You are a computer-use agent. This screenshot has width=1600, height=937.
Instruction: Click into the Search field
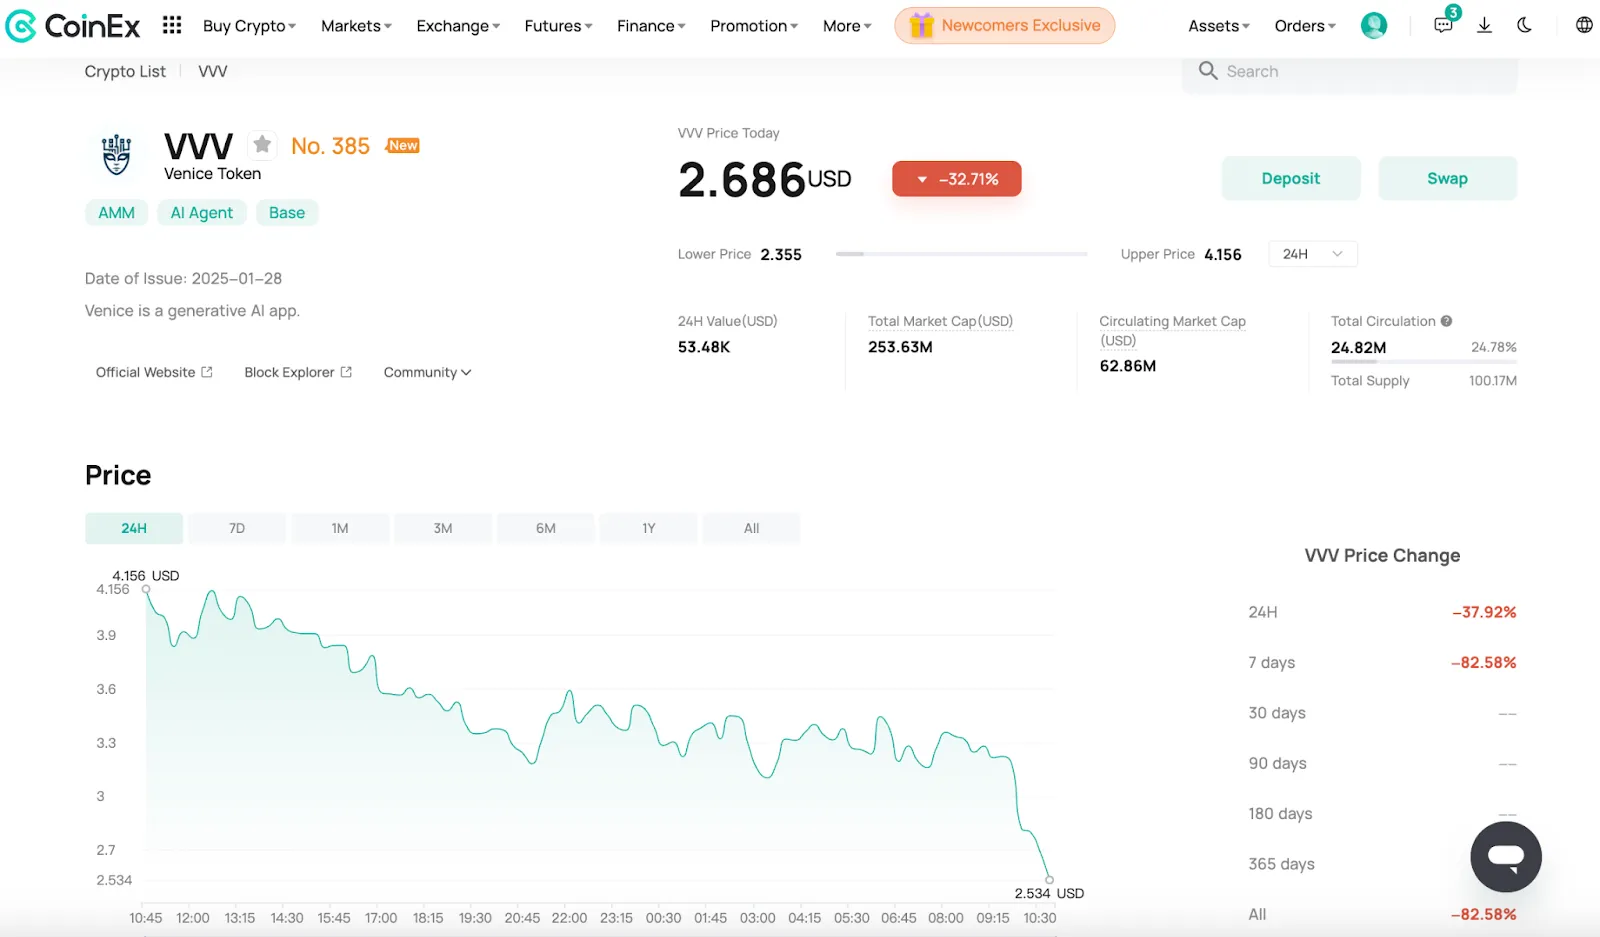tap(1350, 71)
